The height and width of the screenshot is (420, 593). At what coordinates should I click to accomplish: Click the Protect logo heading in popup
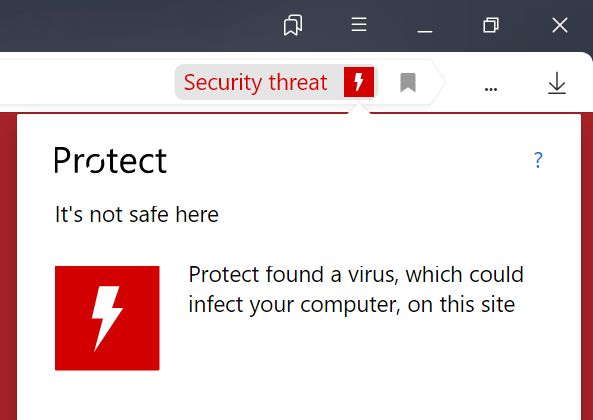[x=110, y=160]
